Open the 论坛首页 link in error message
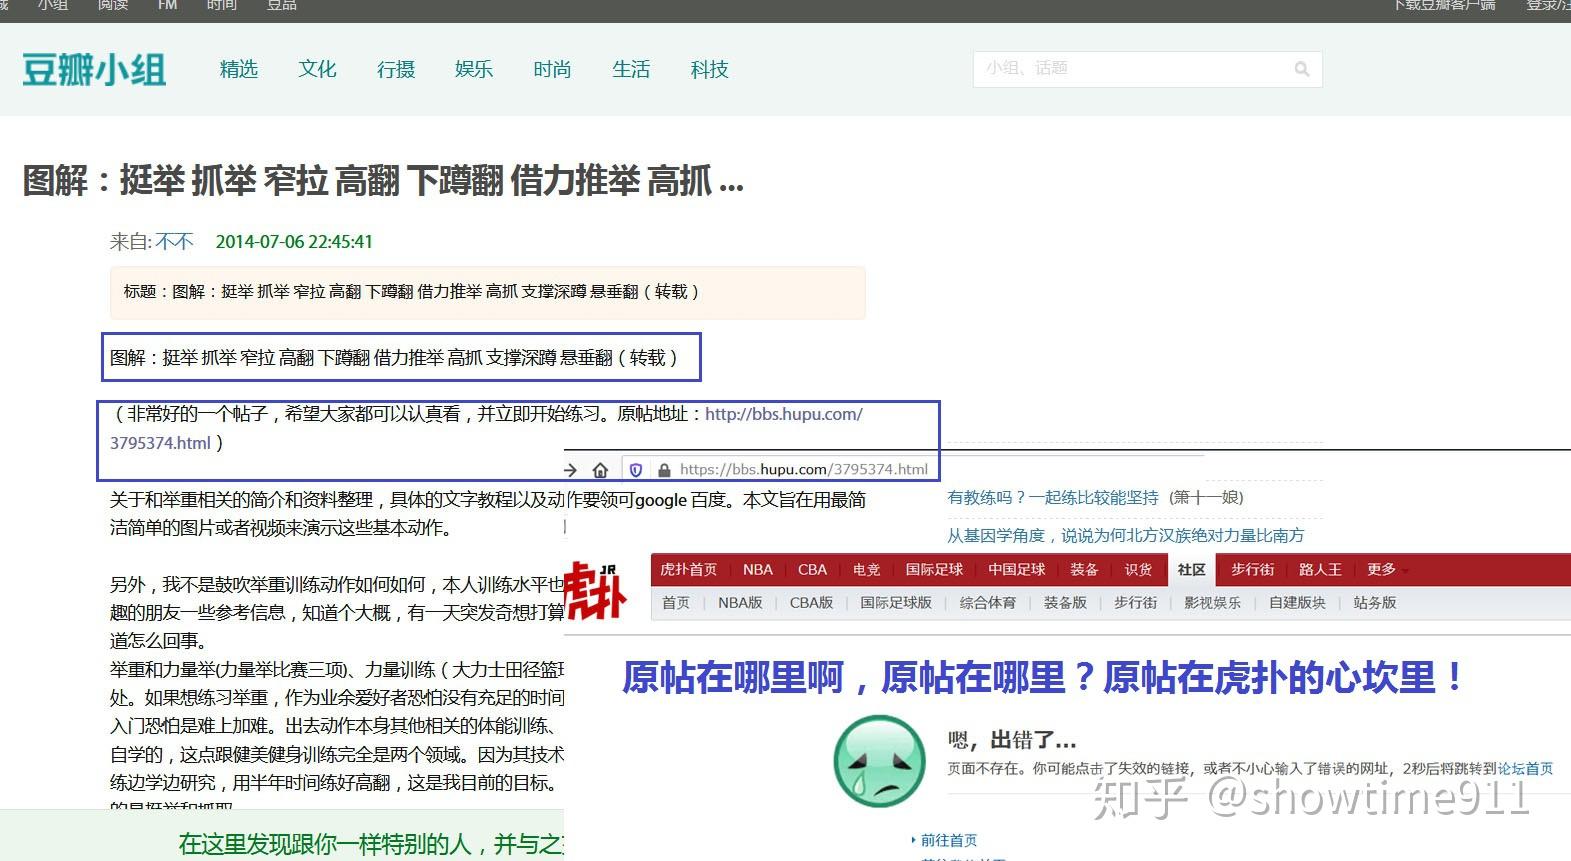1571x861 pixels. click(1525, 768)
